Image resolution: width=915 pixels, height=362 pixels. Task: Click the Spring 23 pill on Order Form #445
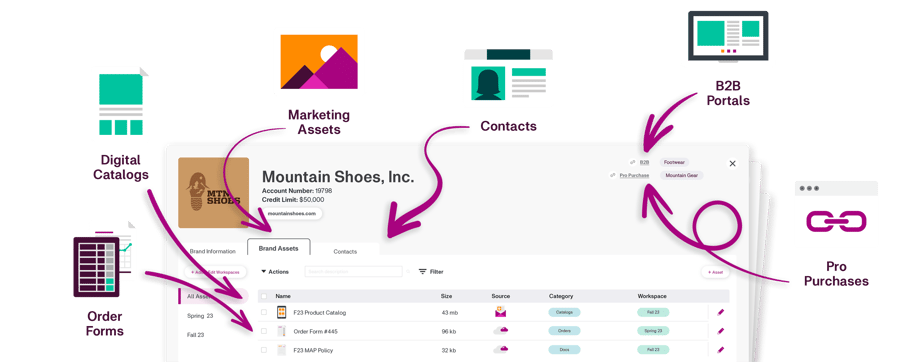click(653, 331)
